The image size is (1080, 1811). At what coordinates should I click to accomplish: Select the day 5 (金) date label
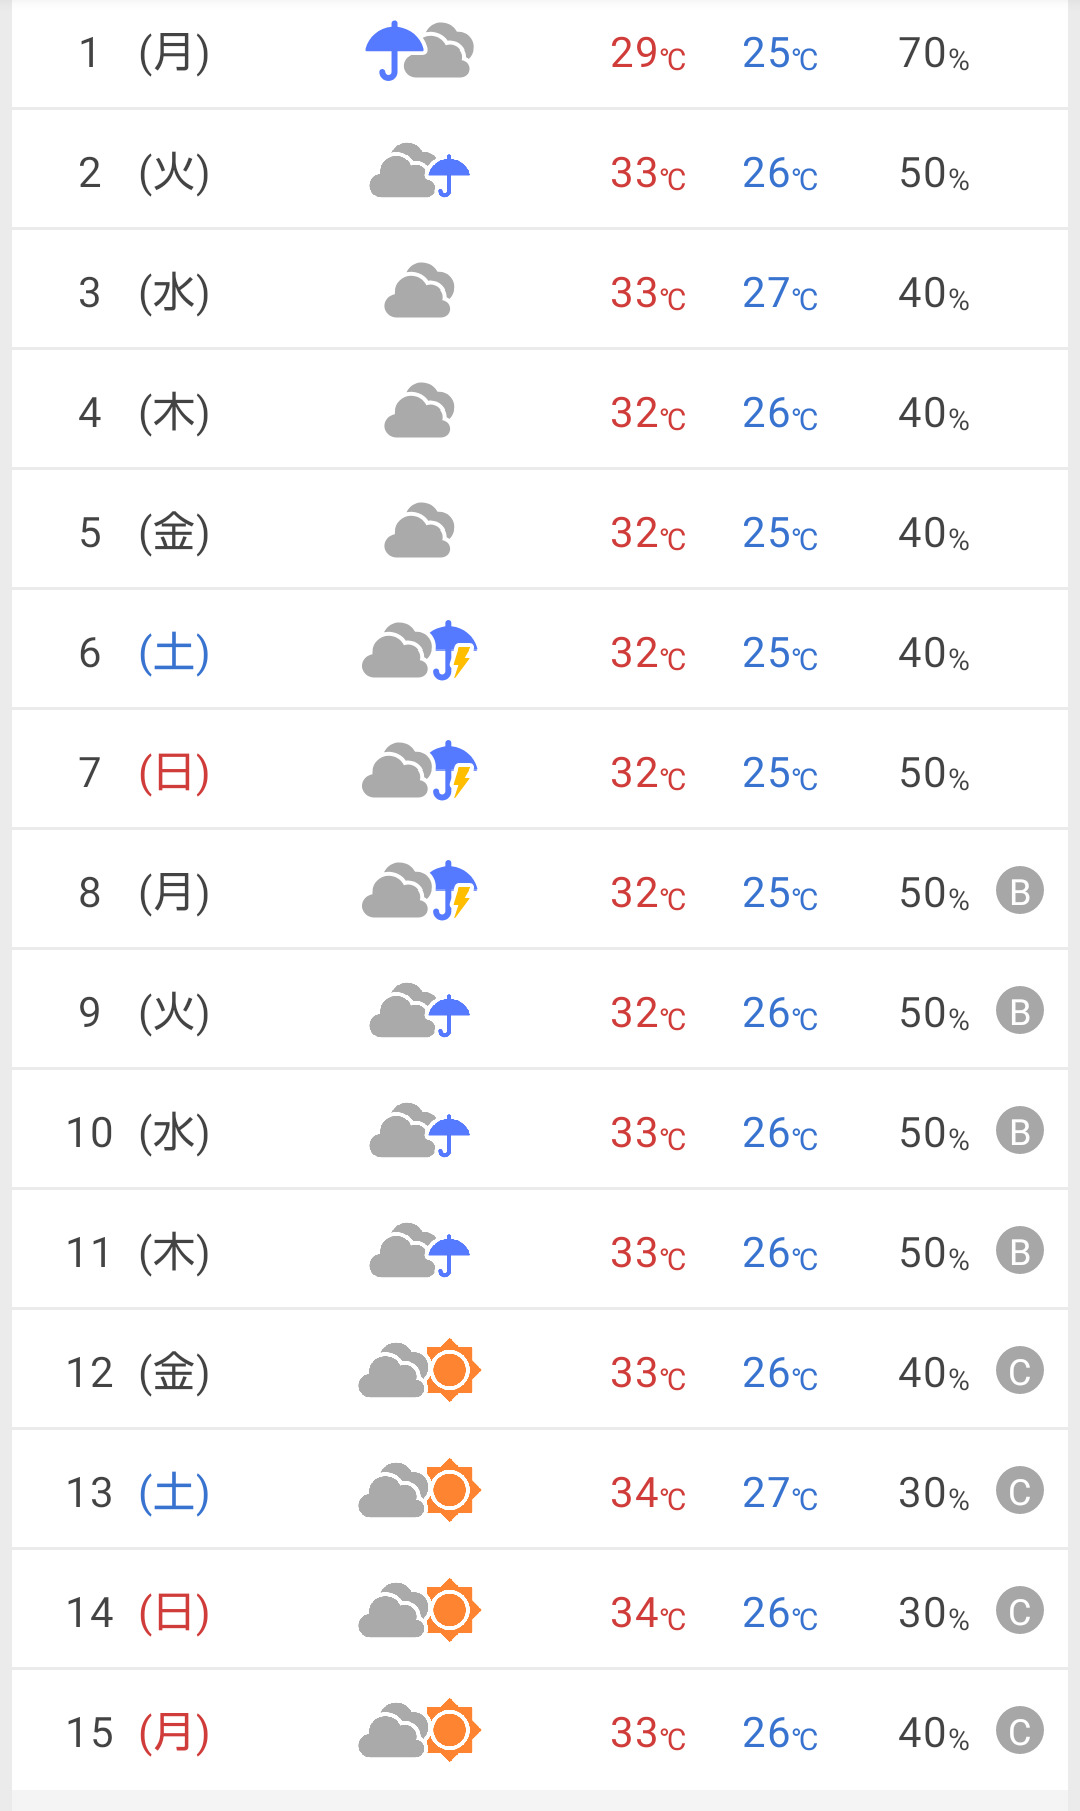[144, 532]
